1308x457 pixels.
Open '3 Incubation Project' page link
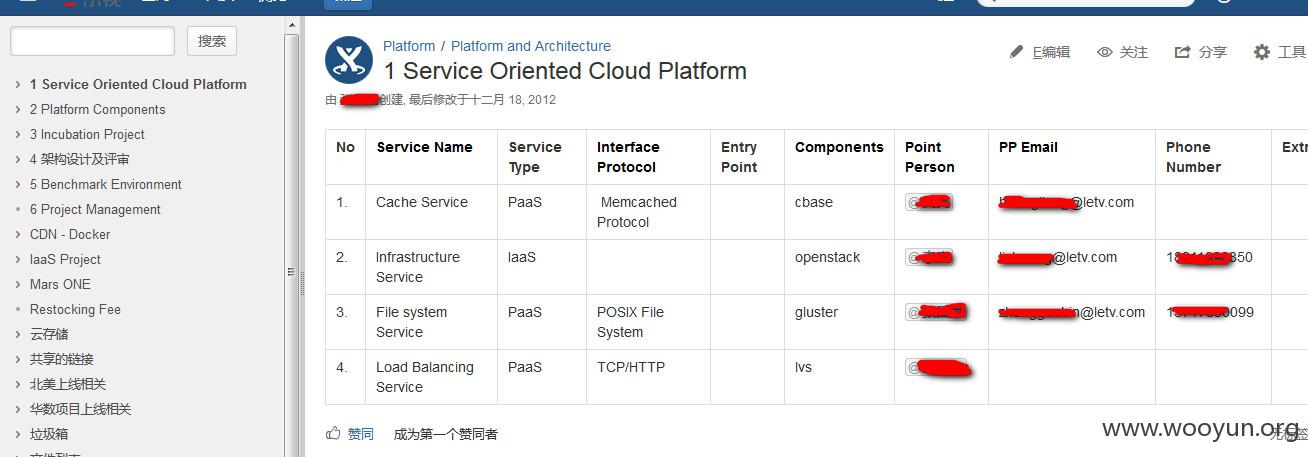point(87,135)
